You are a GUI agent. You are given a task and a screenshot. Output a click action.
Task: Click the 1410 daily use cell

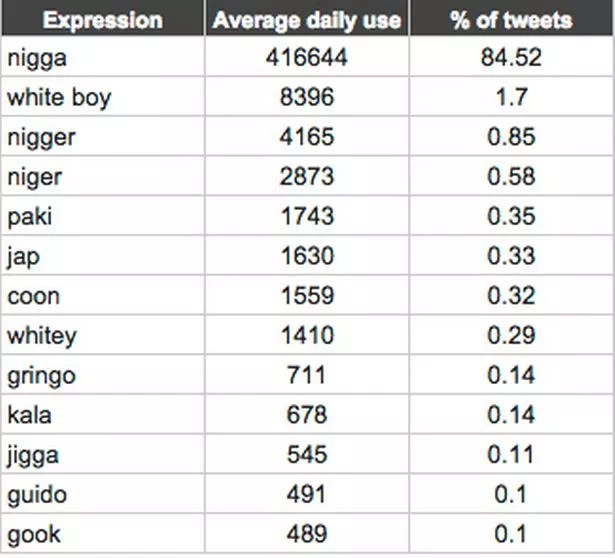pyautogui.click(x=307, y=334)
